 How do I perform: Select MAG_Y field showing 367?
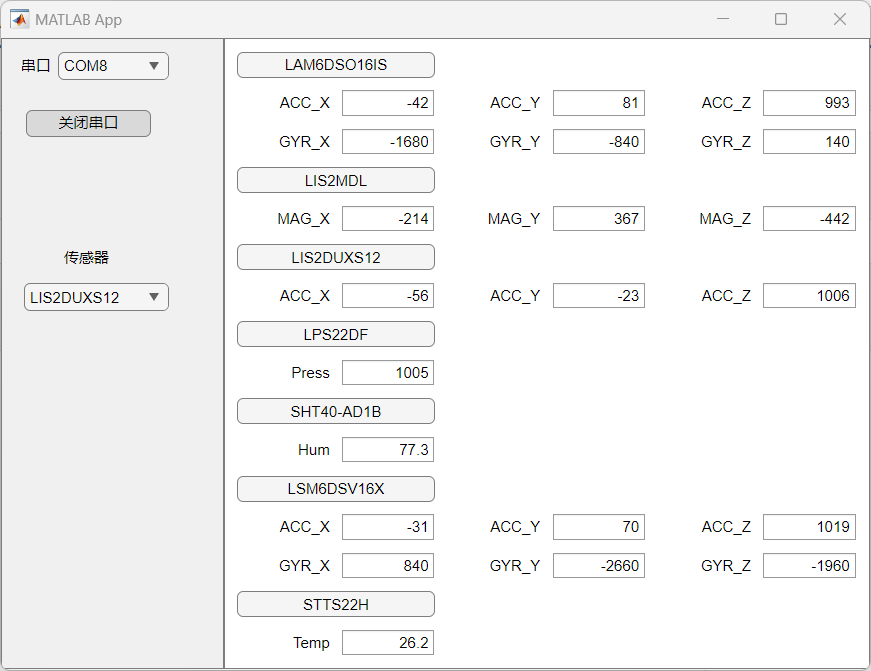[599, 219]
